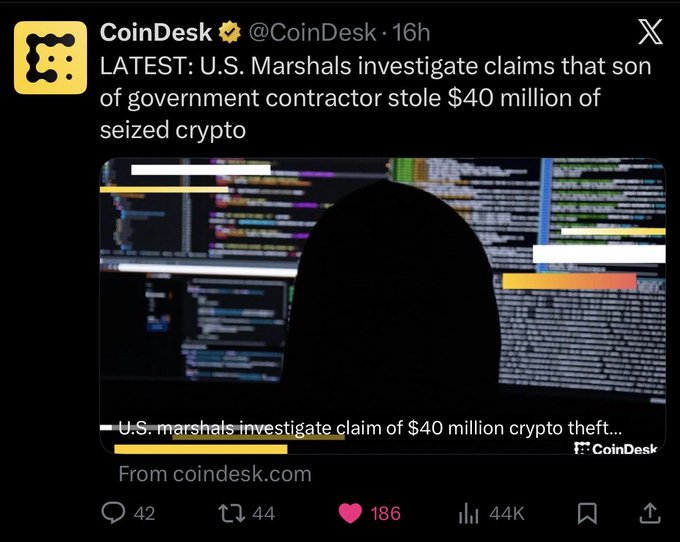This screenshot has width=680, height=542.
Task: Bookmark this CoinDesk post
Action: (x=587, y=513)
